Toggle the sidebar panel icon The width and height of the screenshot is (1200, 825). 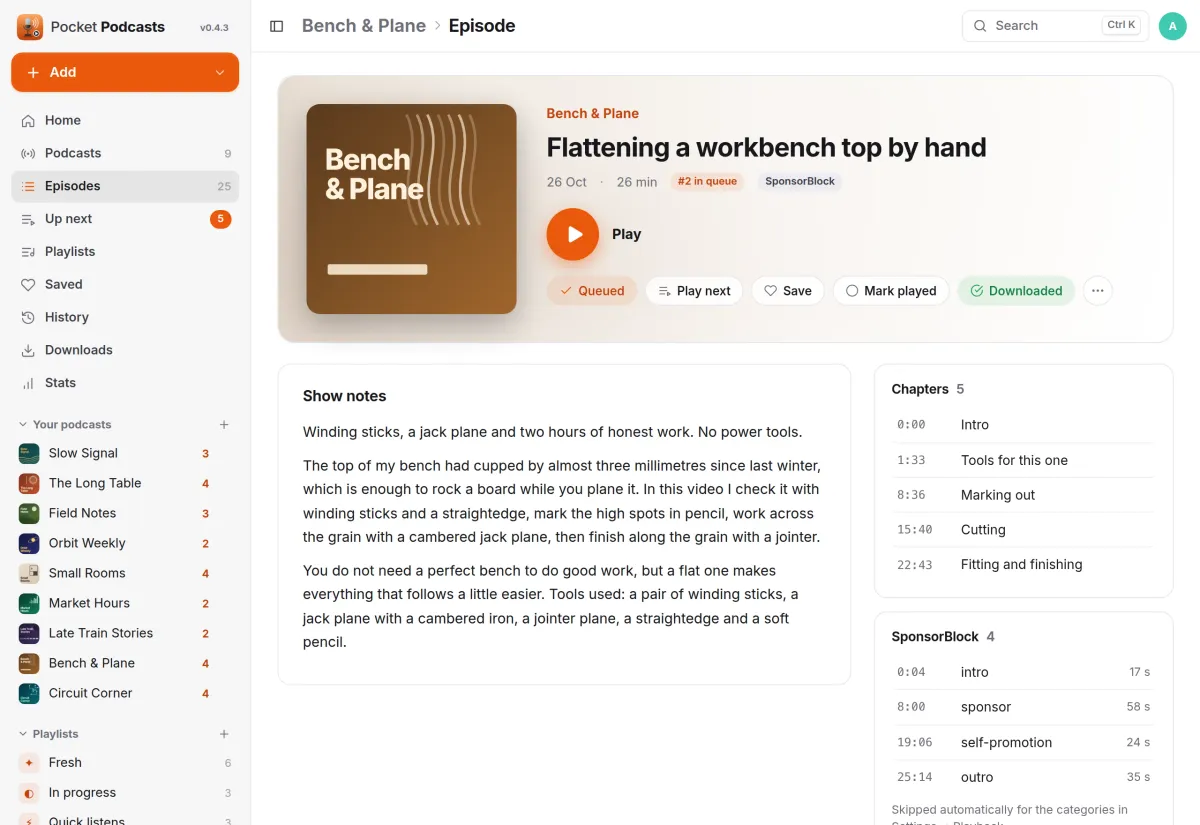coord(277,26)
